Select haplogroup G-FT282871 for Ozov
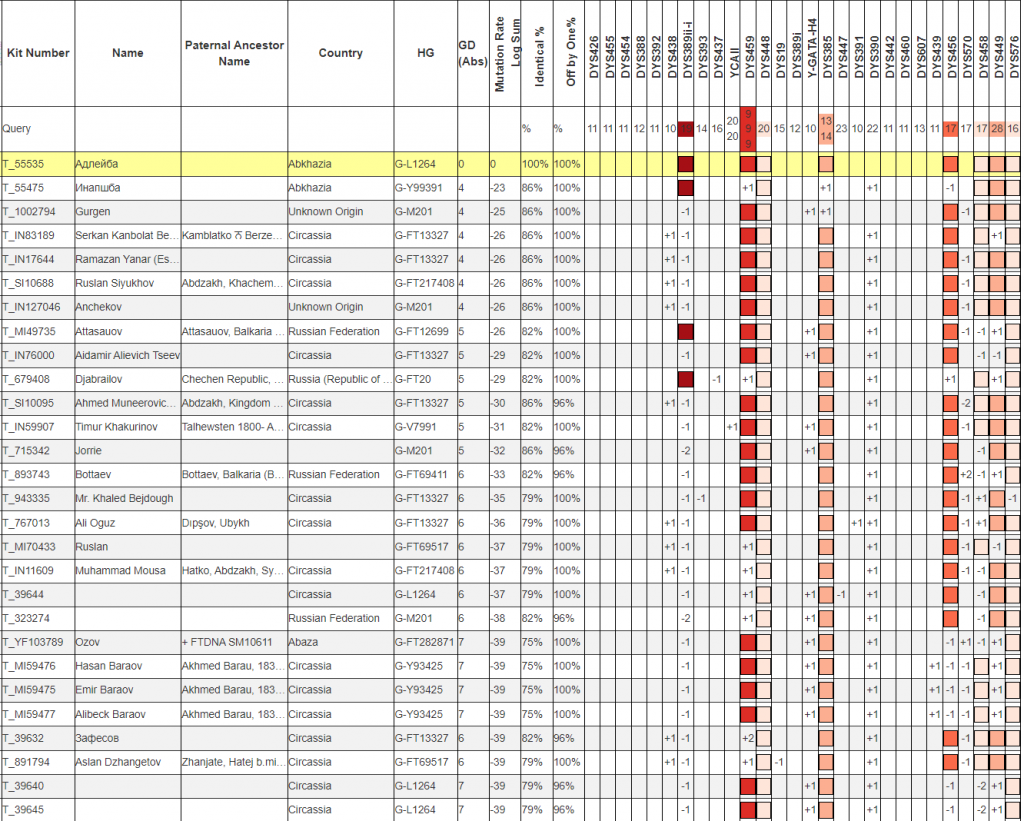 pos(424,642)
